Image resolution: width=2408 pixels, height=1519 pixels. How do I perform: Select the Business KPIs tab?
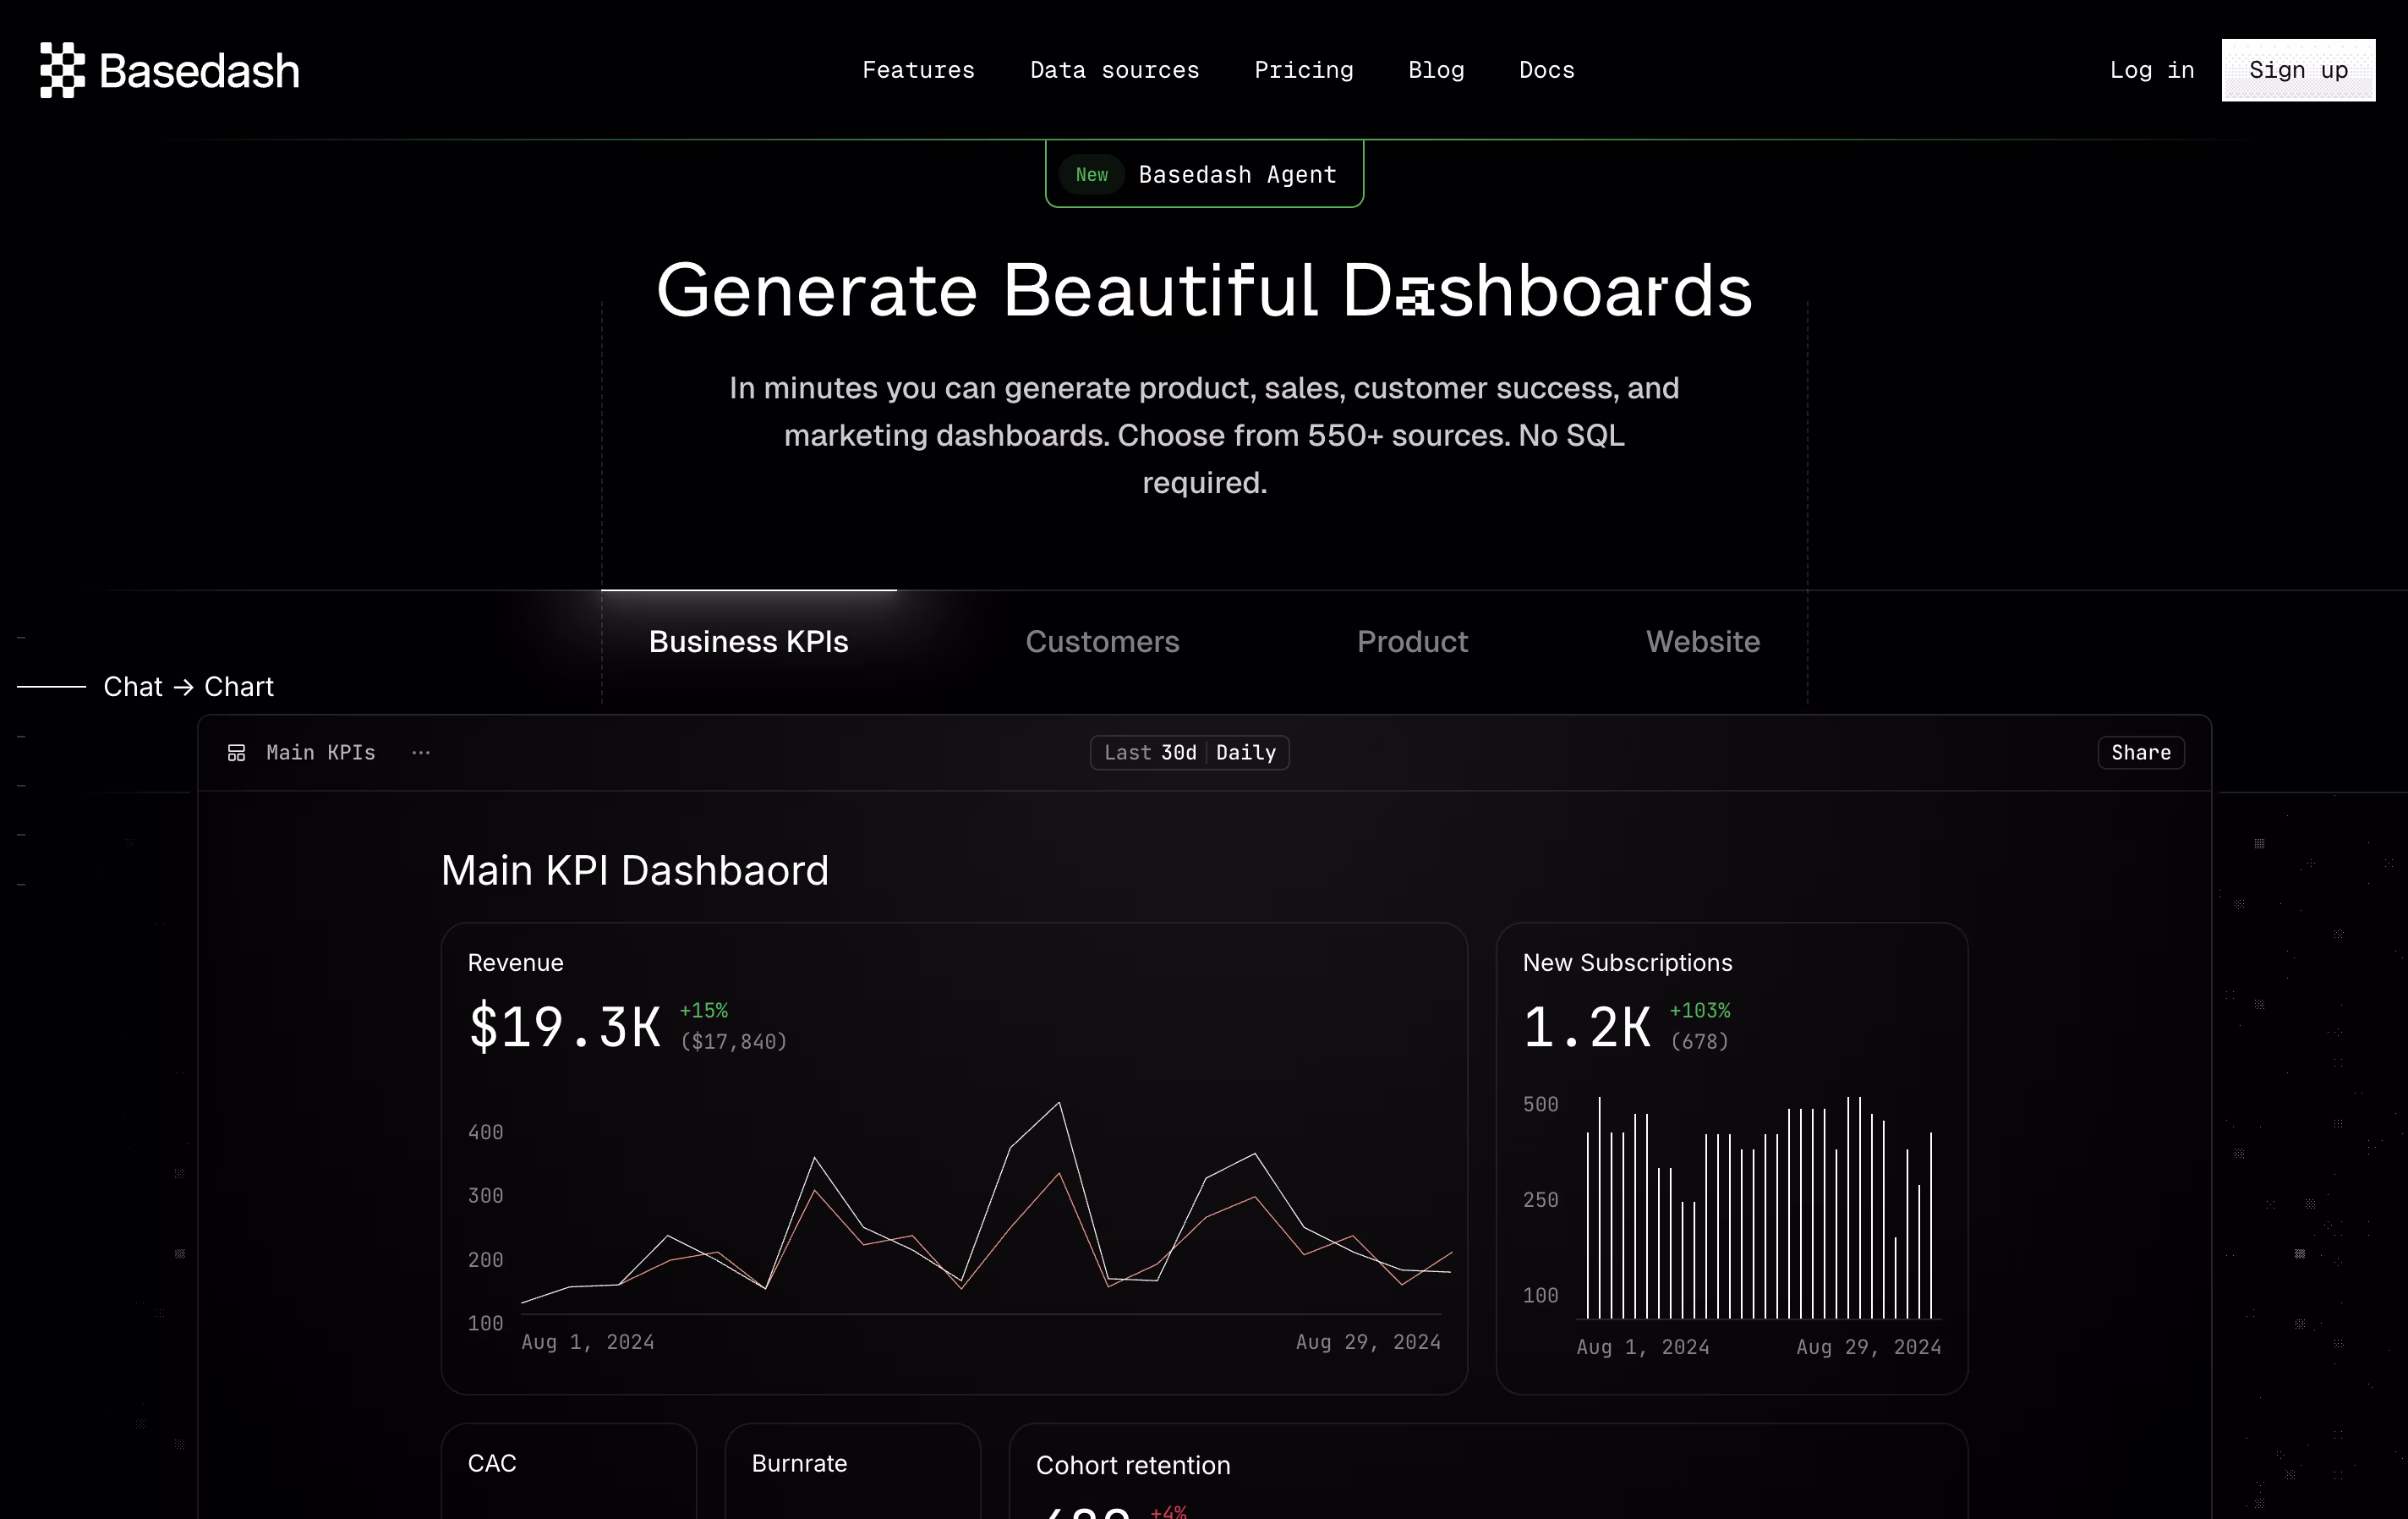[x=748, y=641]
